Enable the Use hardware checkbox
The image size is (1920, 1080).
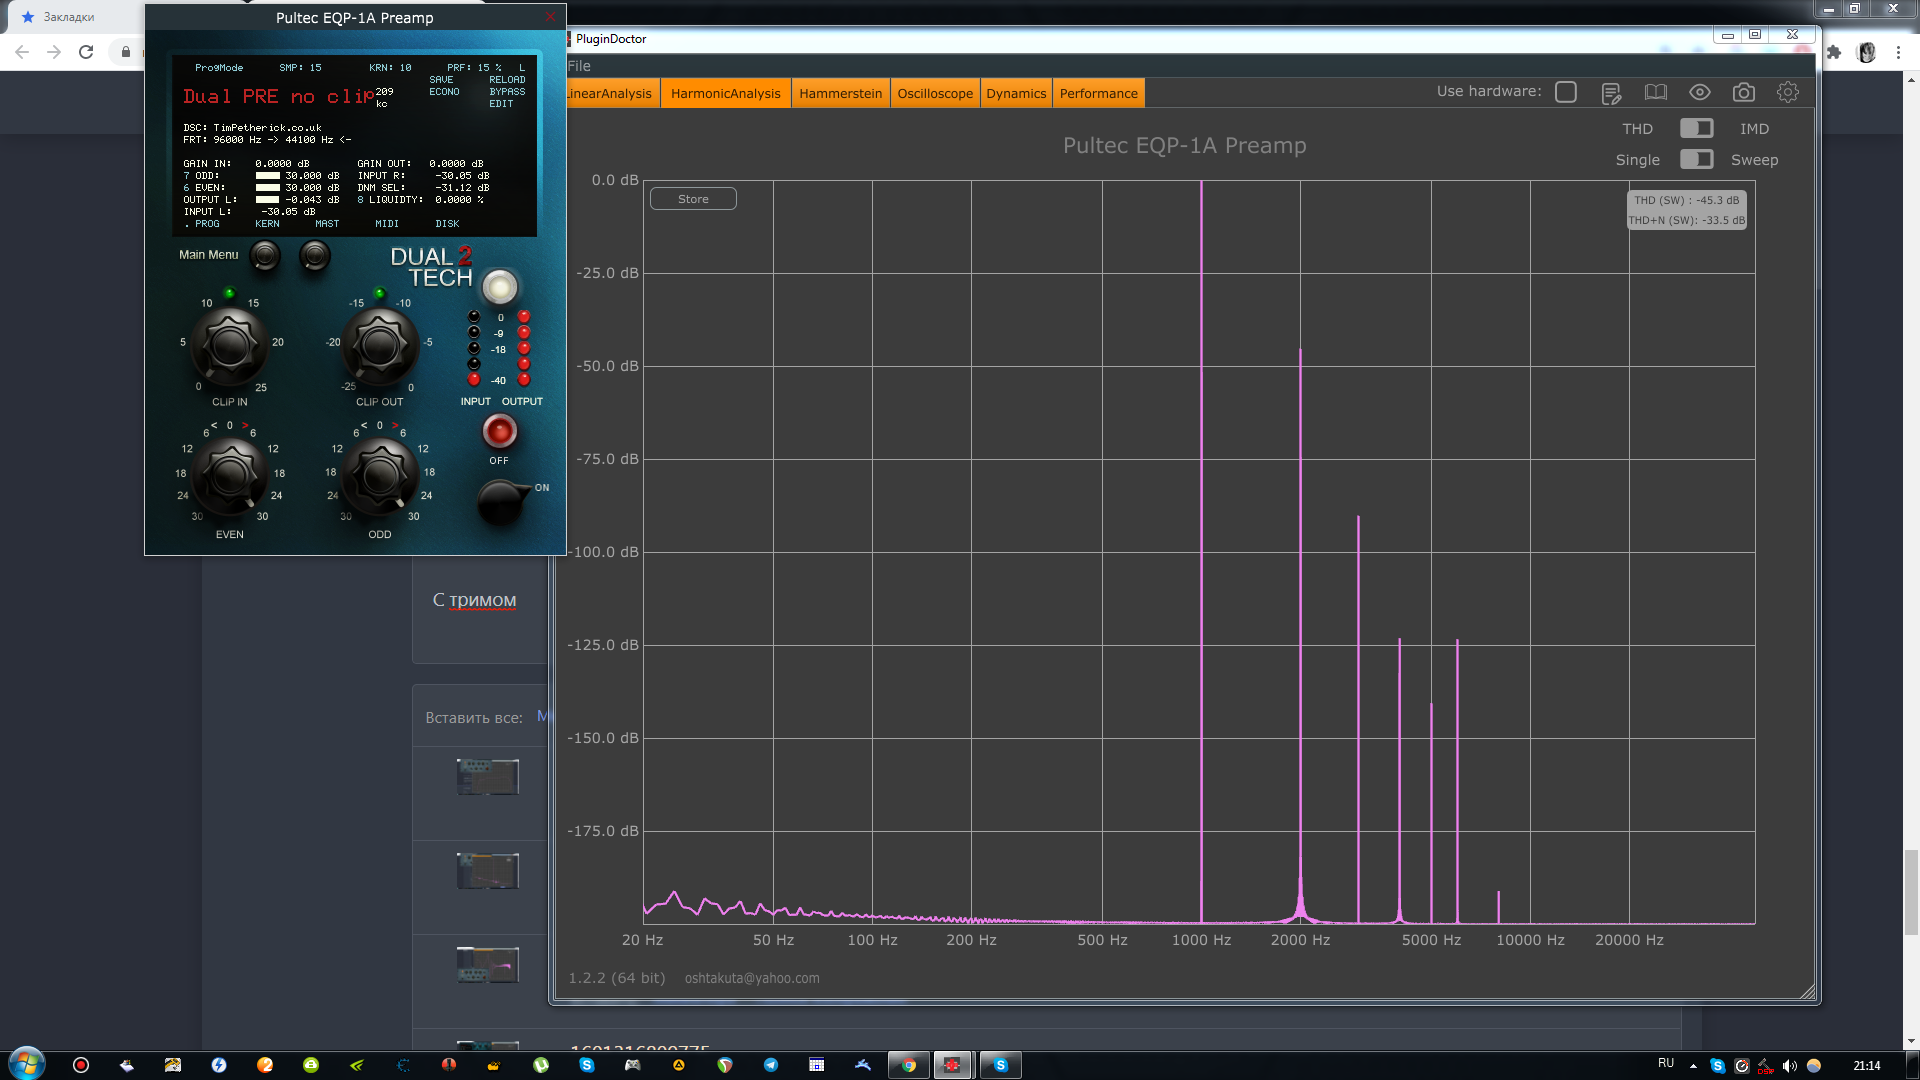[1566, 92]
